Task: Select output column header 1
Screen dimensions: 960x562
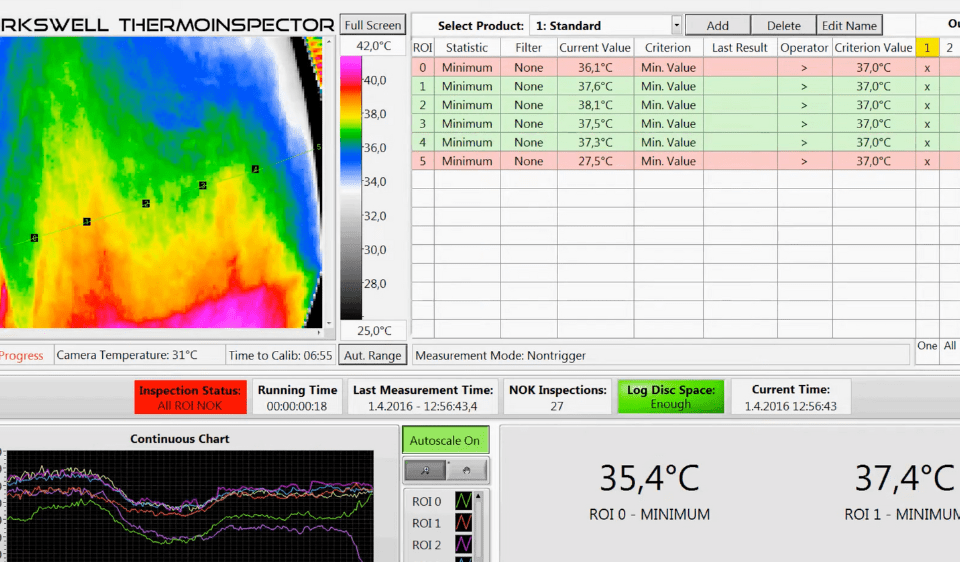Action: coord(927,48)
